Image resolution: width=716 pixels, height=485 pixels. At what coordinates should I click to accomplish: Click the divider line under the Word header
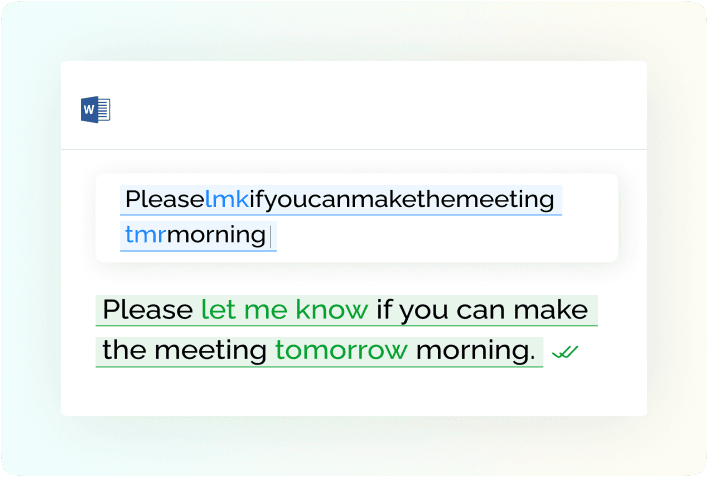click(354, 150)
